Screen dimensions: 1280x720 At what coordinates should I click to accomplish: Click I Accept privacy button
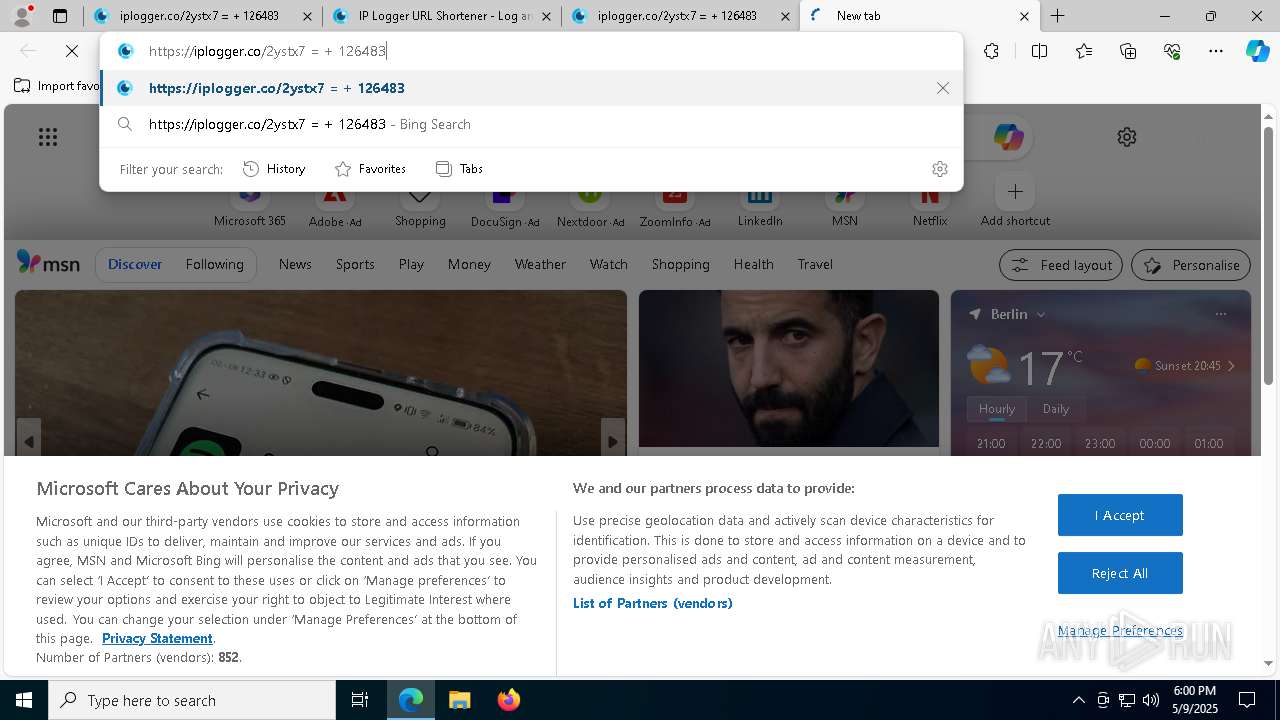[1120, 515]
